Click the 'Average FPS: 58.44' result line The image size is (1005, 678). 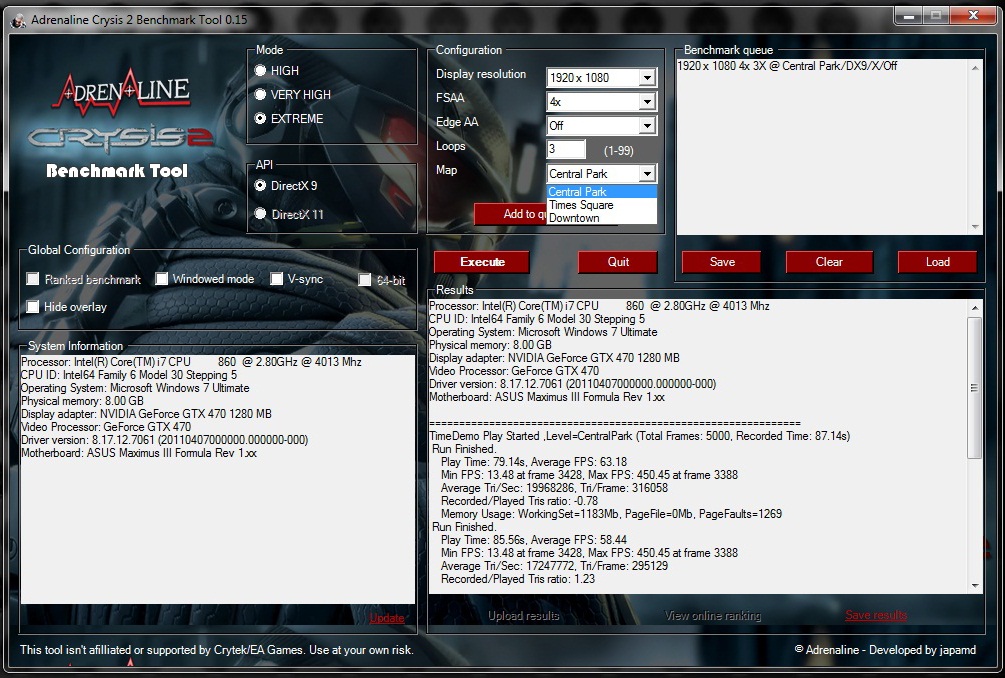coord(534,540)
